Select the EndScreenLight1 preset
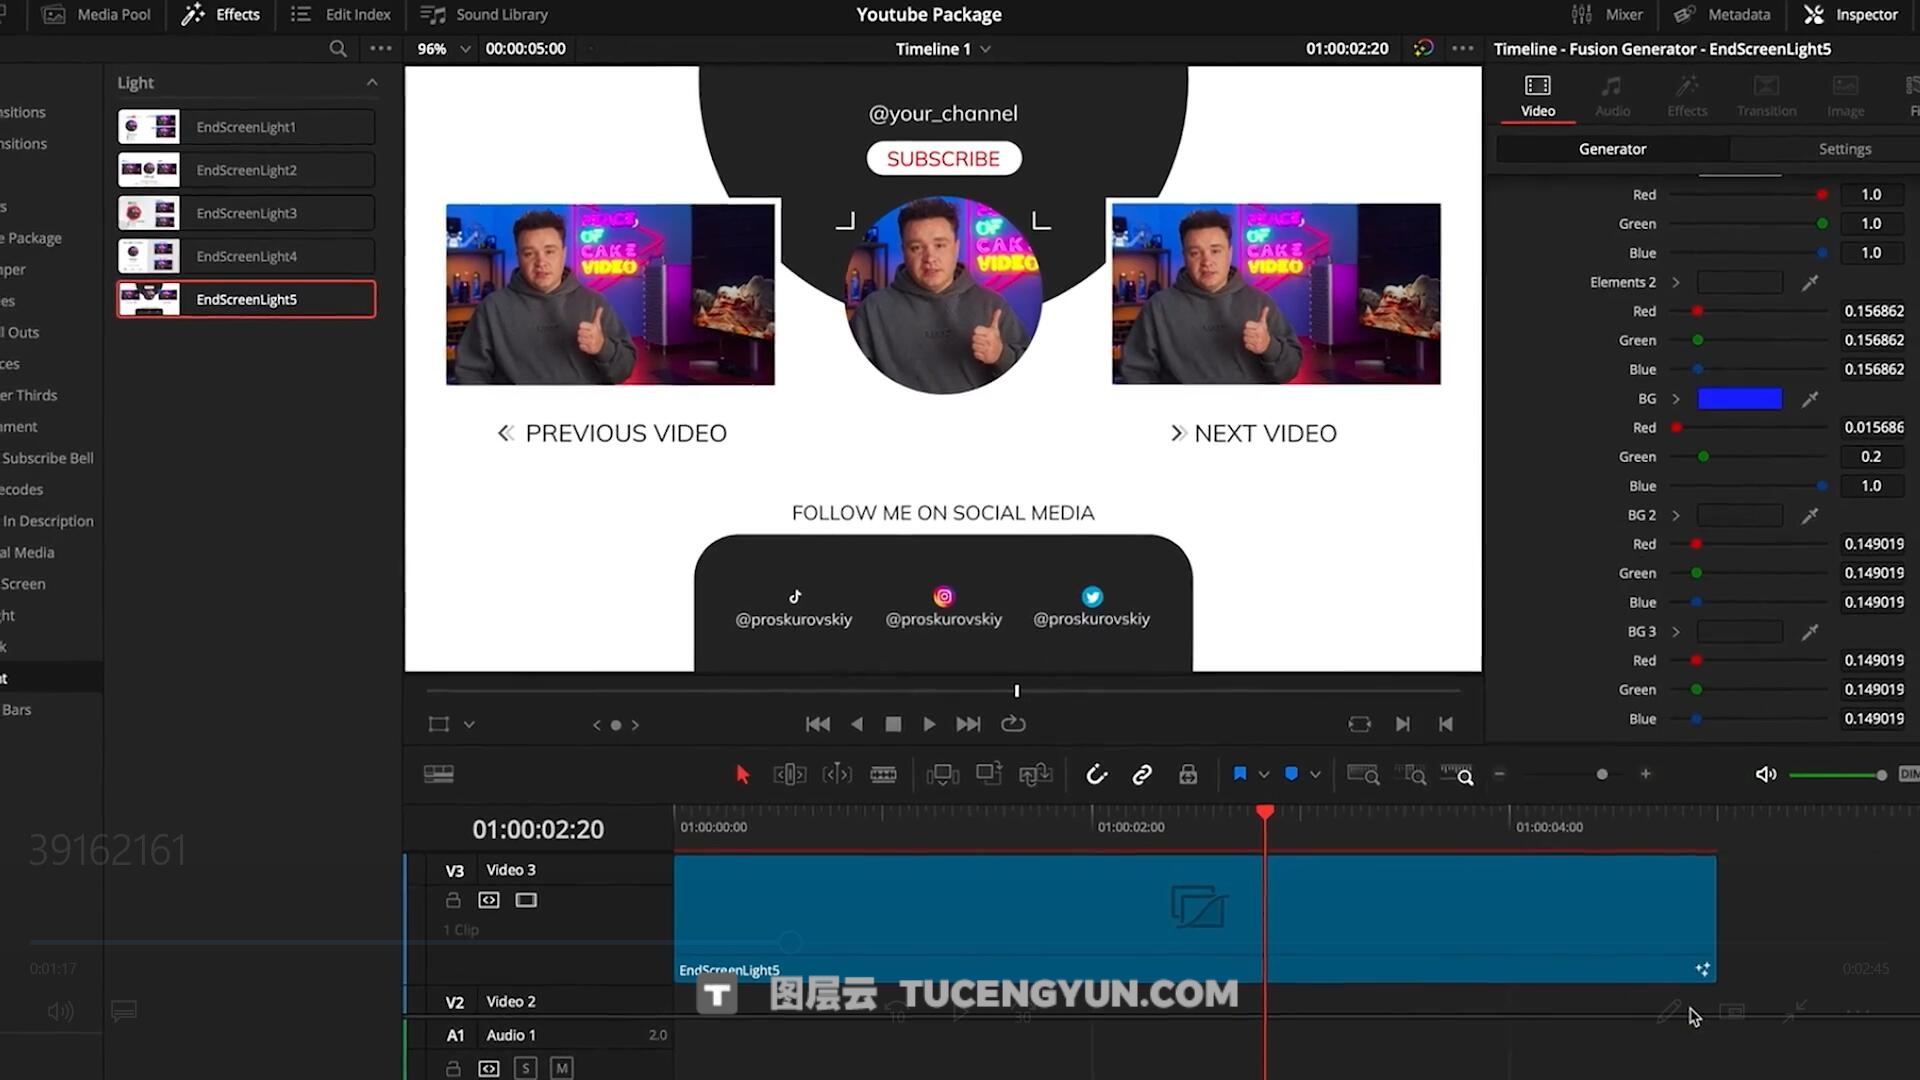Image resolution: width=1920 pixels, height=1080 pixels. pyautogui.click(x=246, y=127)
